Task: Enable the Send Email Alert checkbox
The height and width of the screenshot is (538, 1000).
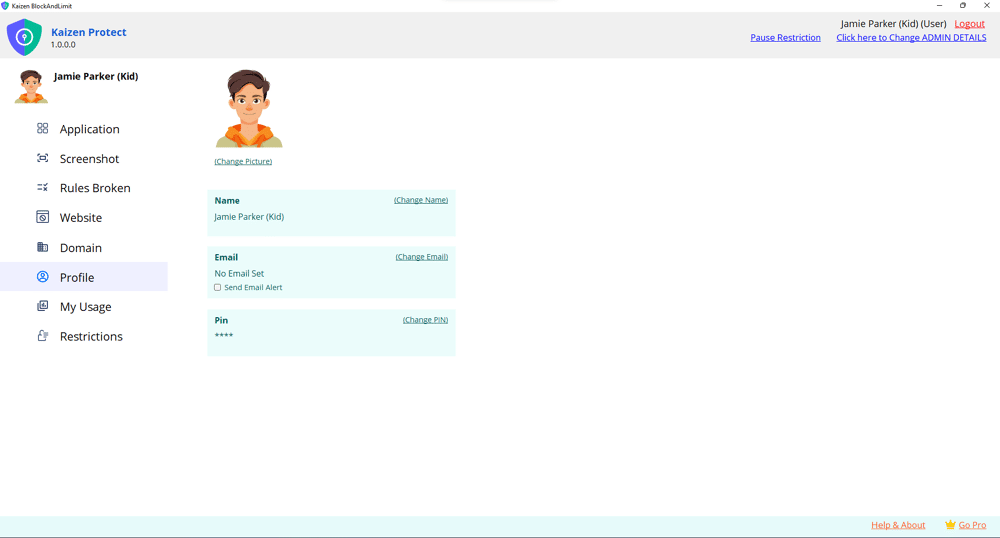Action: (x=218, y=288)
